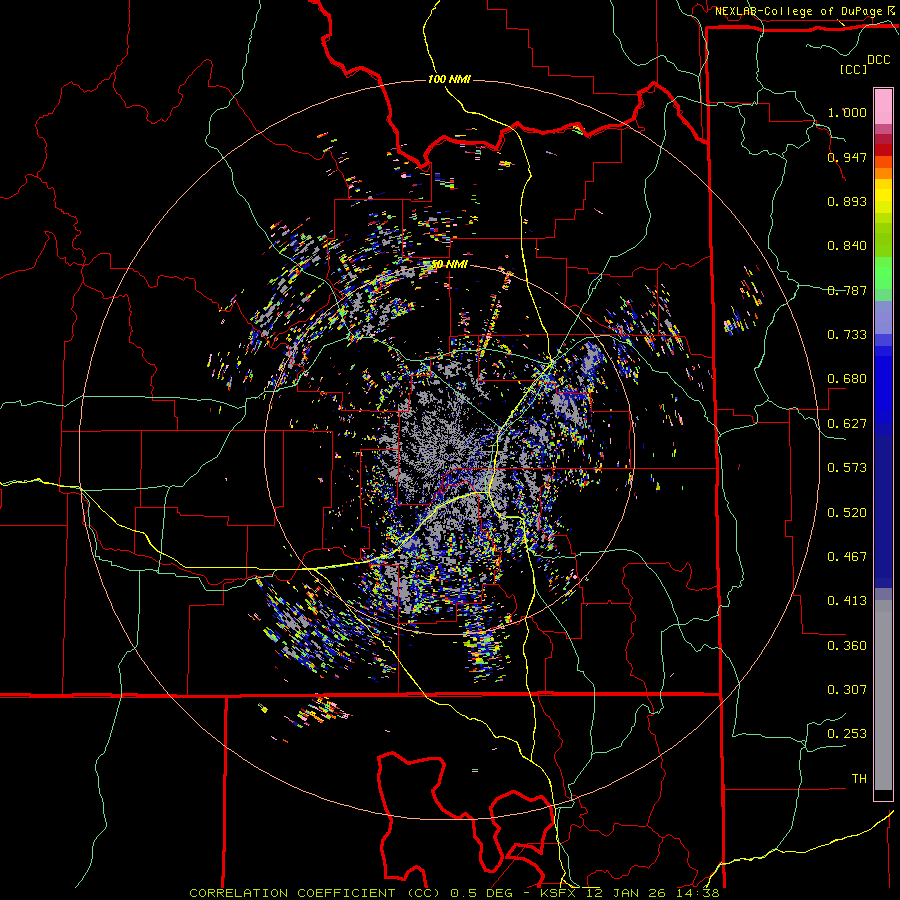Select the 0.947 legend value

click(847, 157)
